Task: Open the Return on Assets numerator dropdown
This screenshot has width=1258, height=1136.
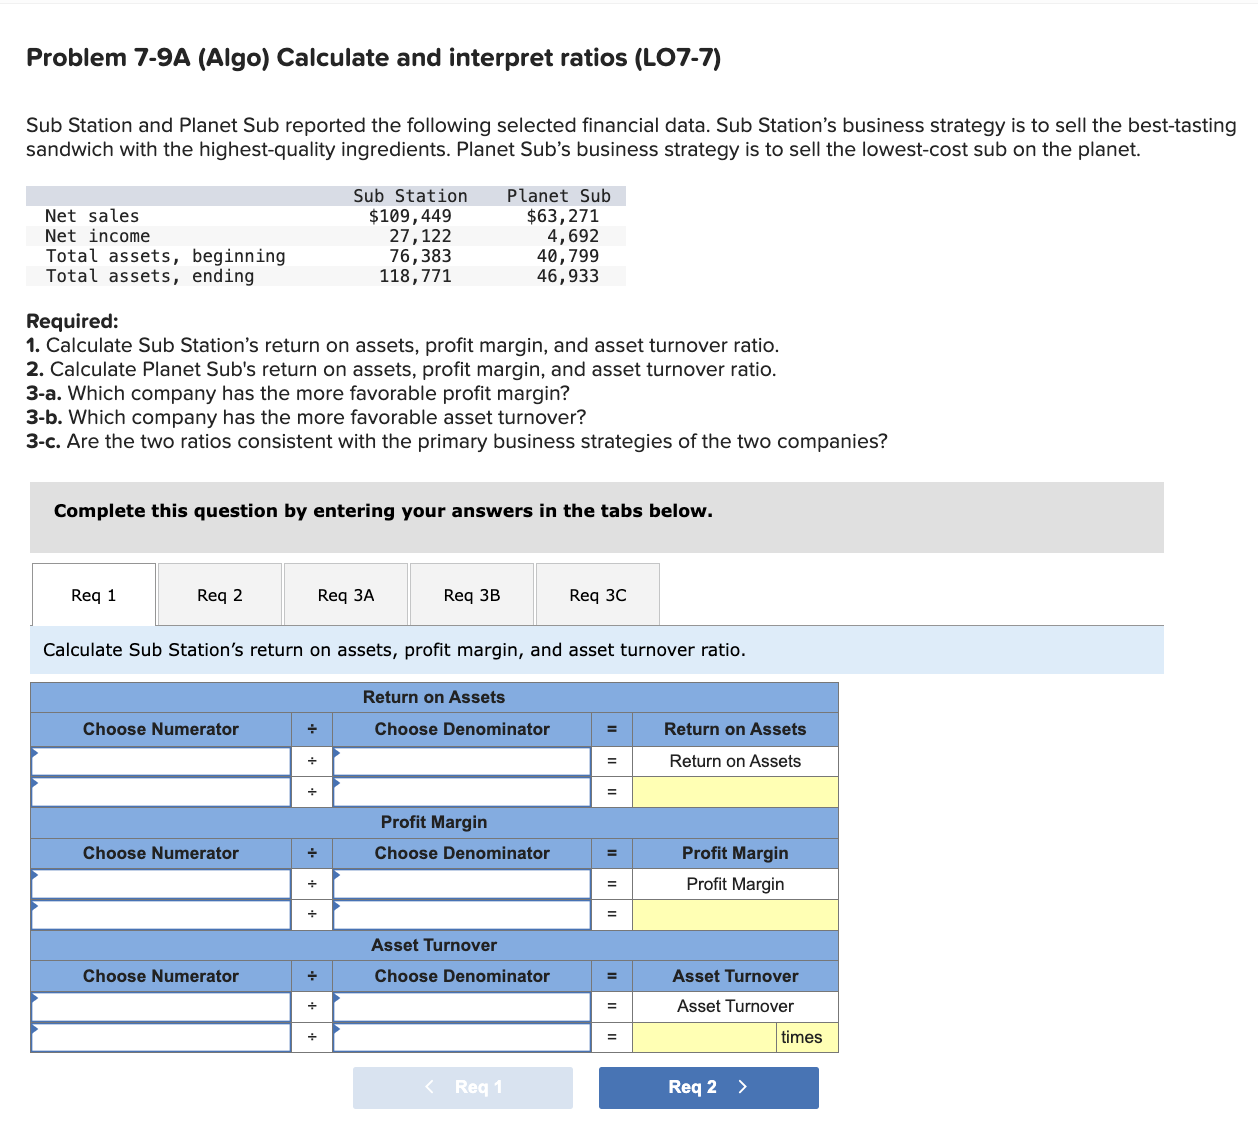Action: pos(160,761)
